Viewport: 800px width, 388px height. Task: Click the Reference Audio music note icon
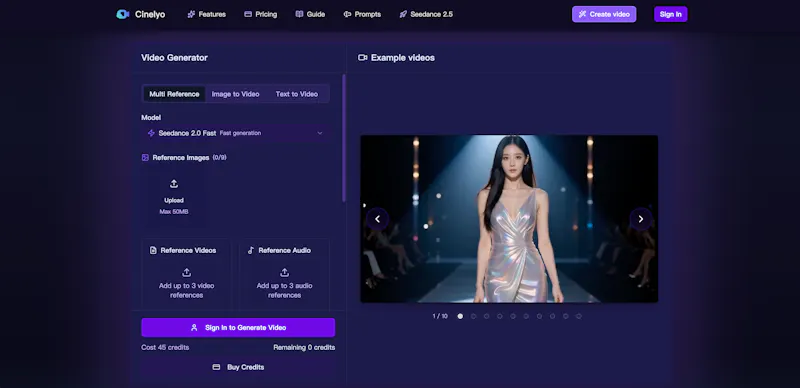251,250
